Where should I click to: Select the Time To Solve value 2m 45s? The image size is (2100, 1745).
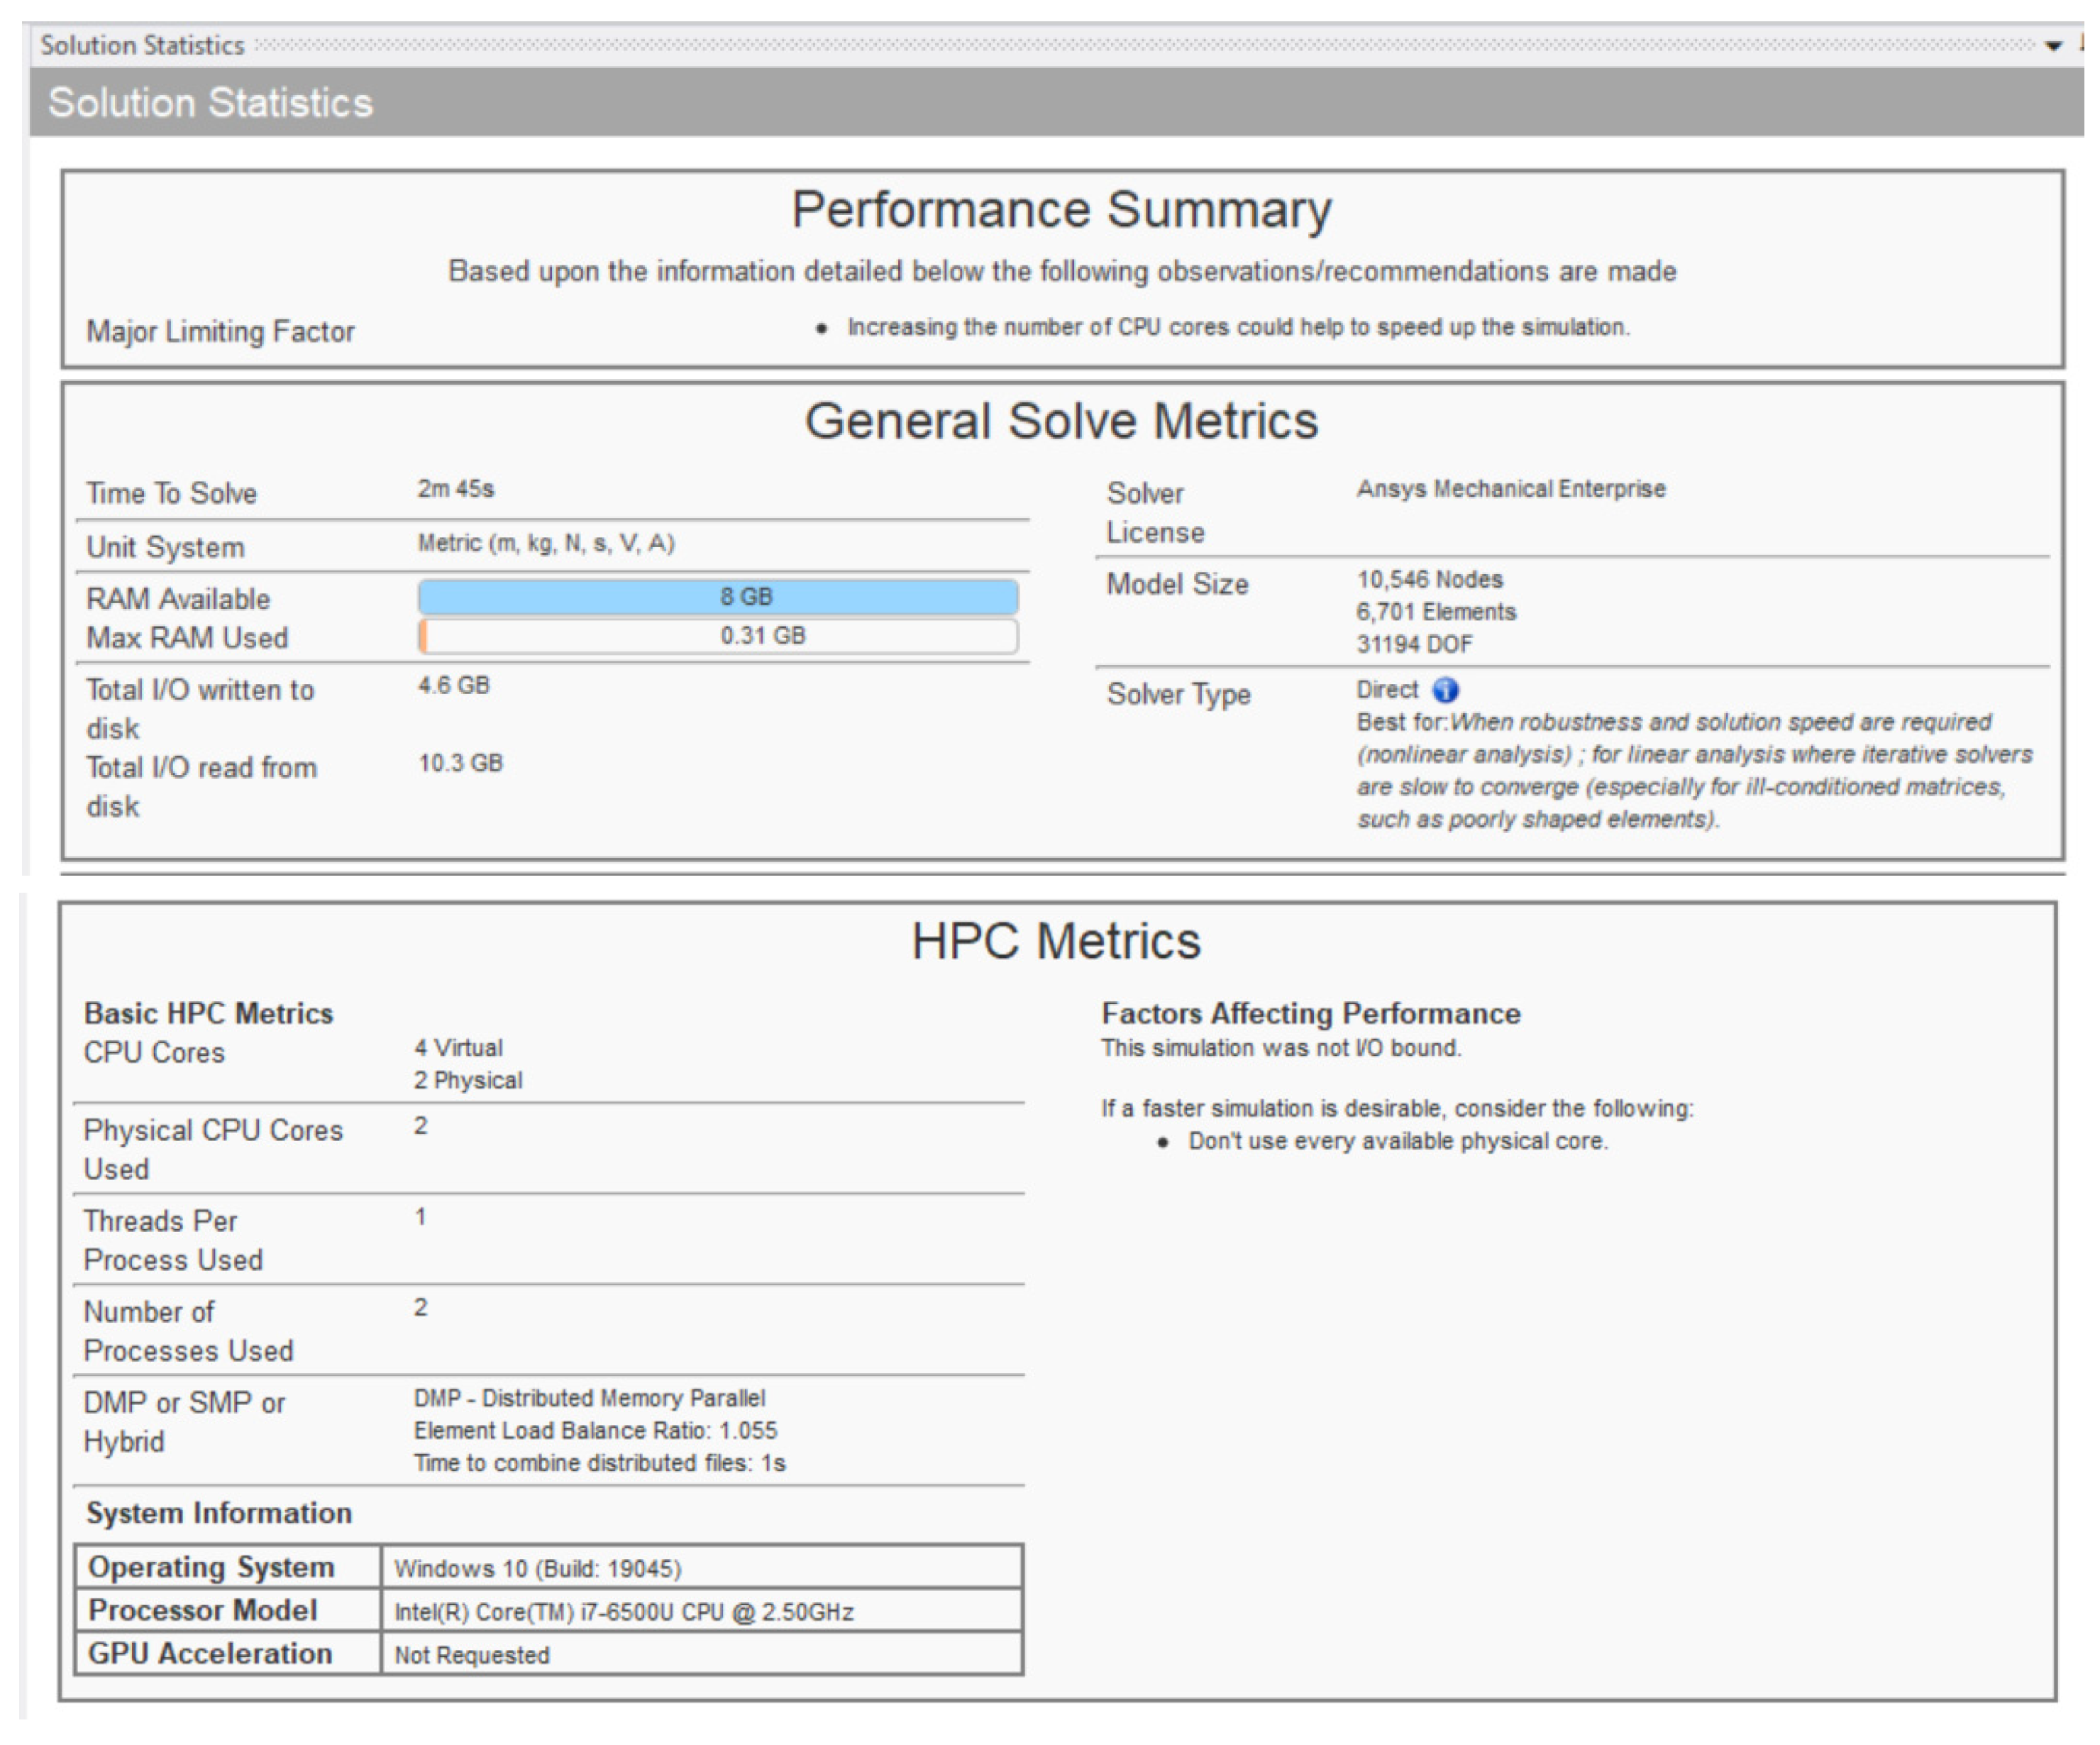pos(456,489)
